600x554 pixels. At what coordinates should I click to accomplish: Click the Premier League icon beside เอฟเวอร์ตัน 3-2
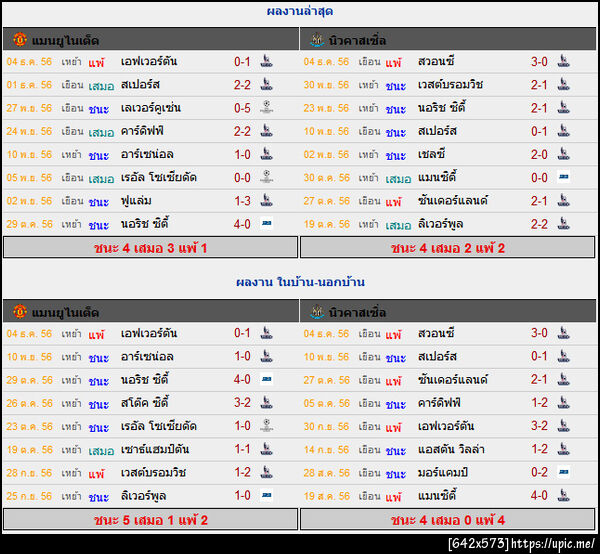click(563, 425)
